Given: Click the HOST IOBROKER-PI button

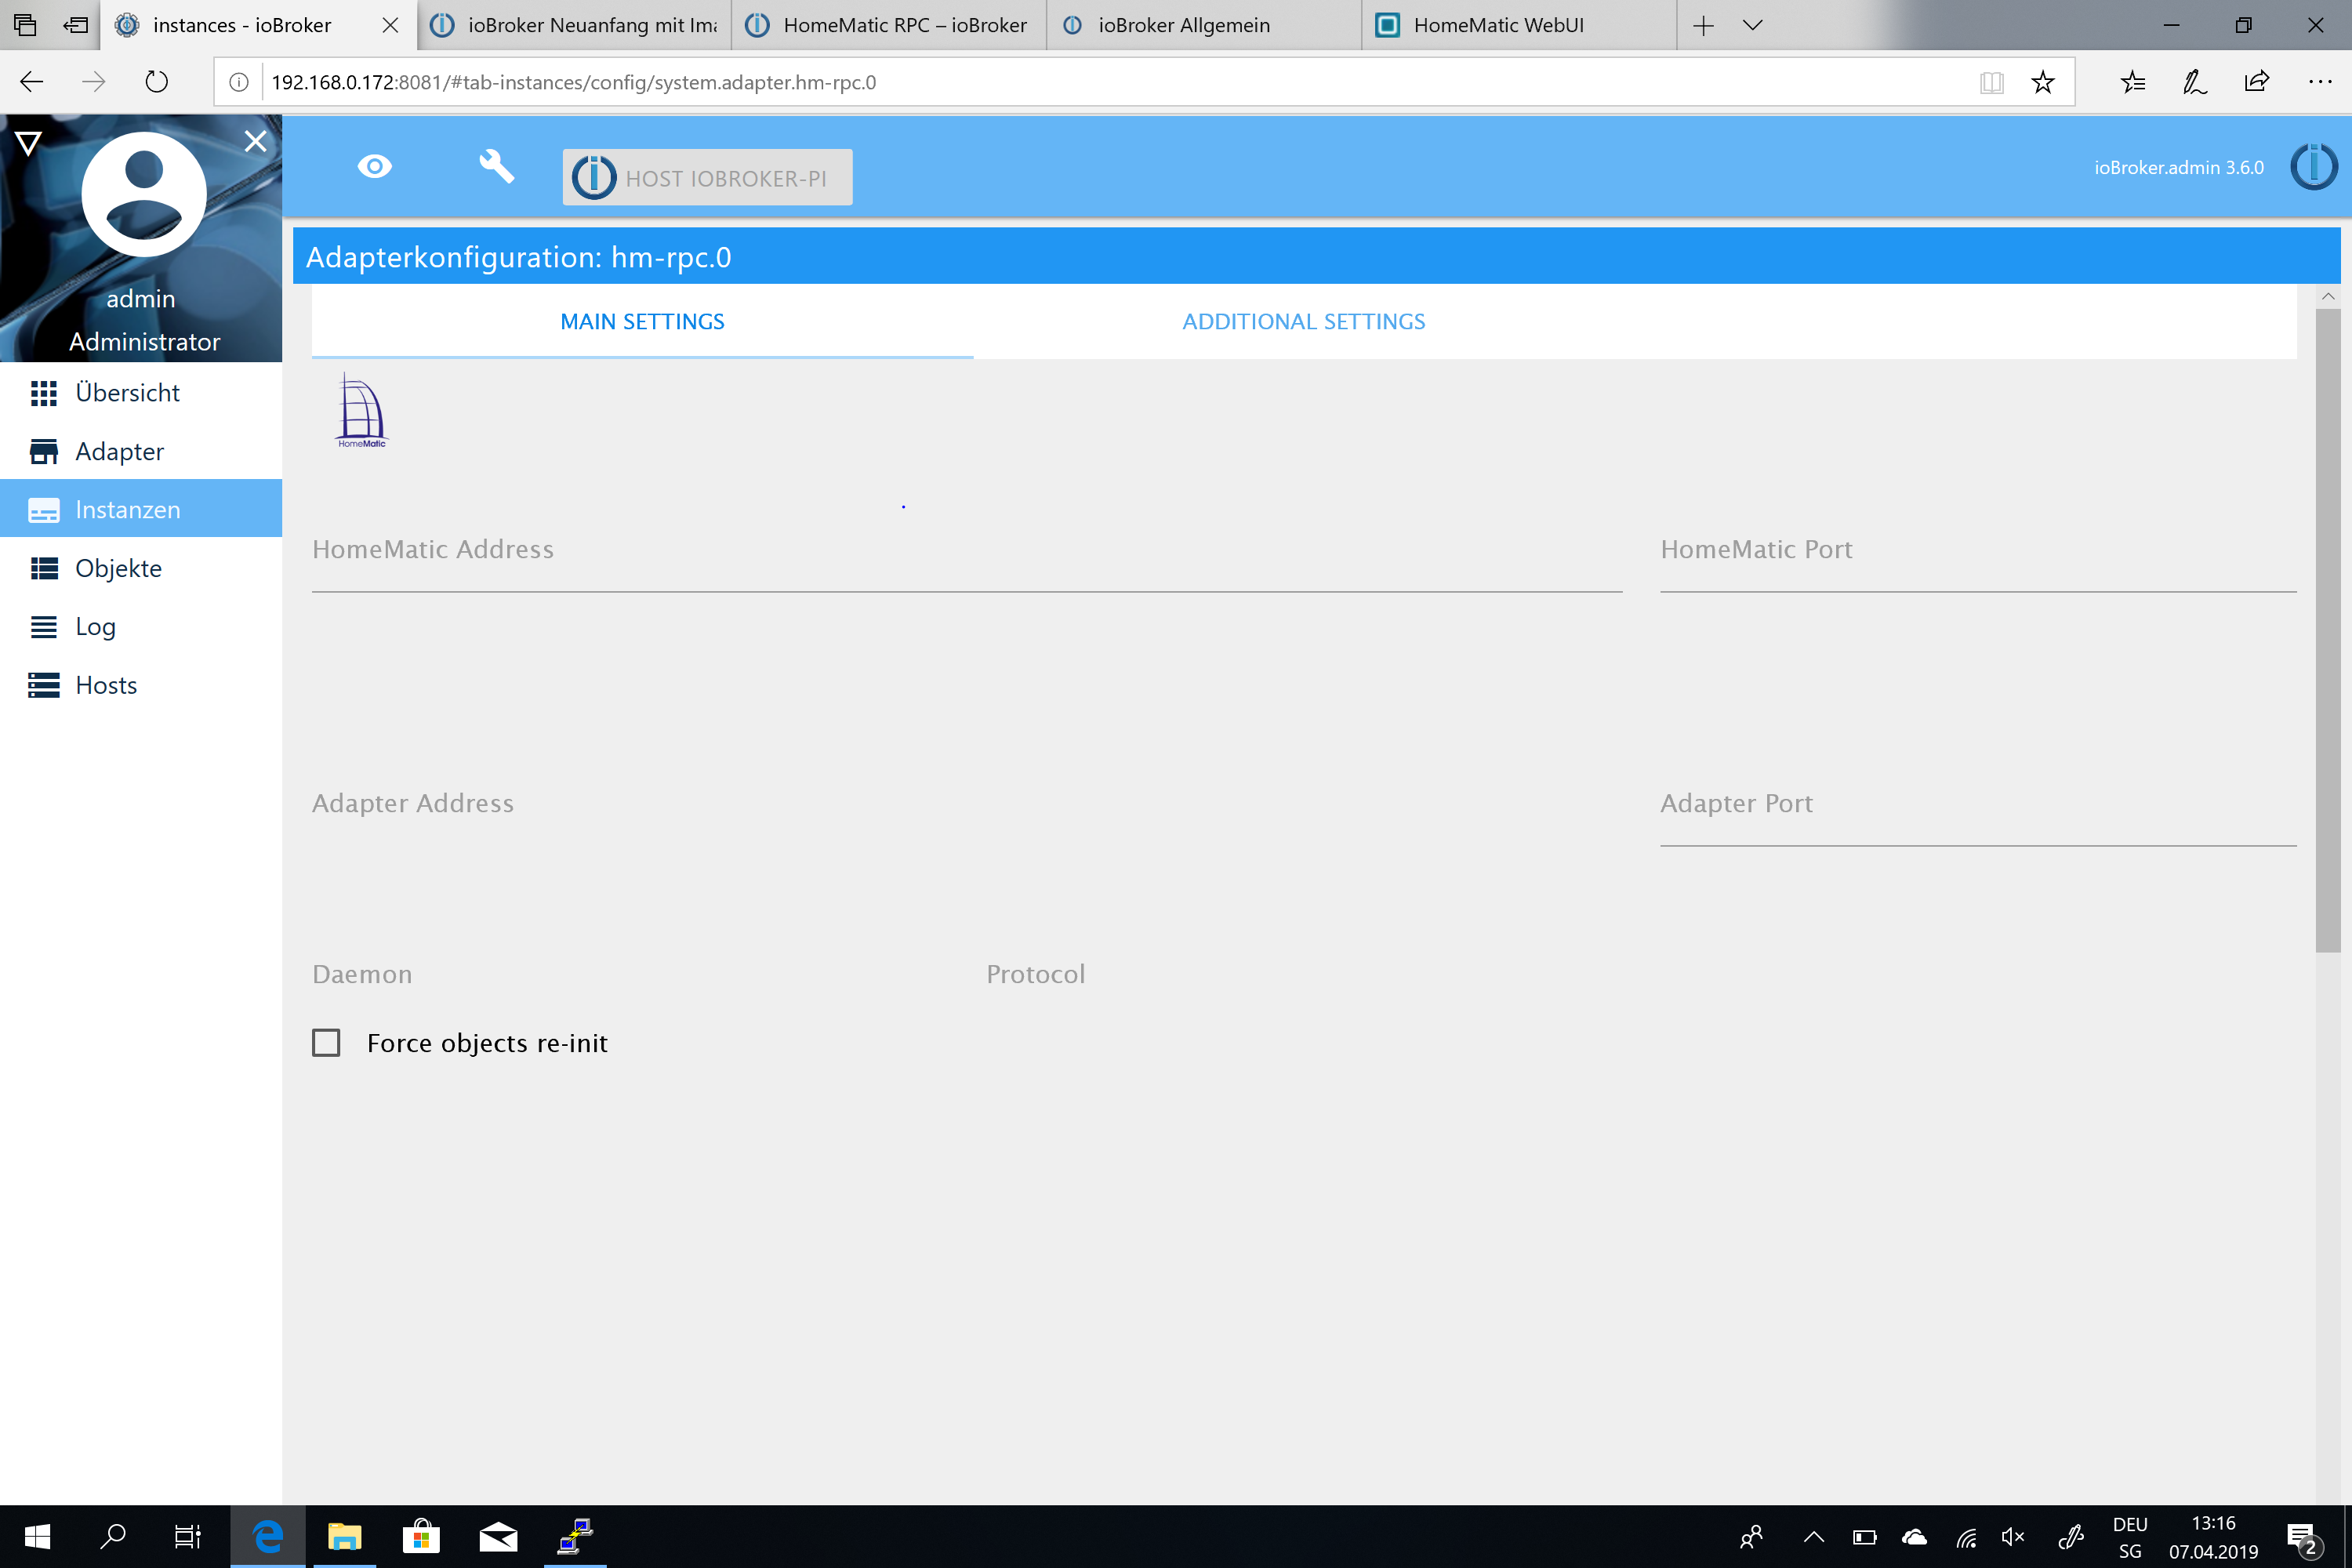Looking at the screenshot, I should [x=707, y=178].
